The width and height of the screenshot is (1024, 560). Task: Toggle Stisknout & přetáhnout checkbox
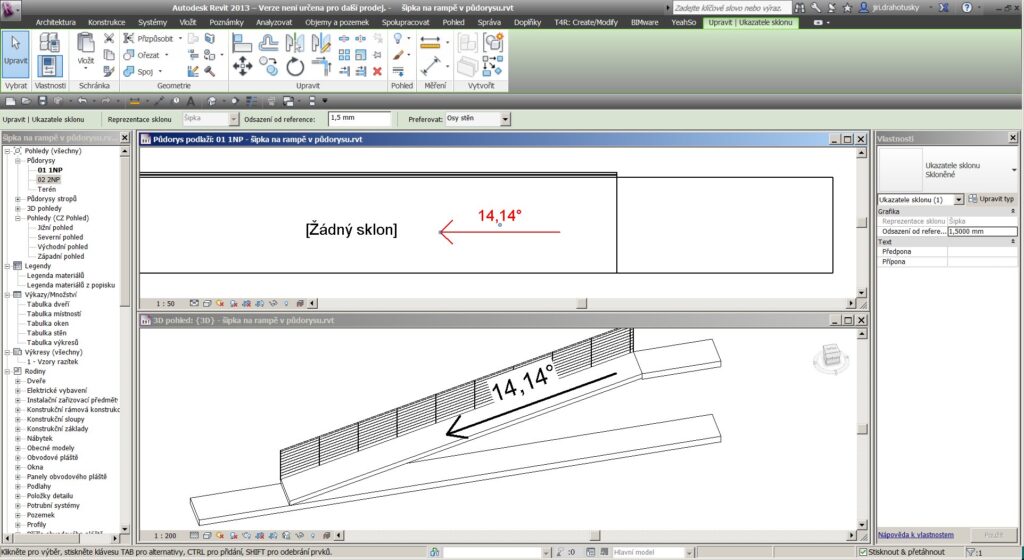tap(863, 552)
